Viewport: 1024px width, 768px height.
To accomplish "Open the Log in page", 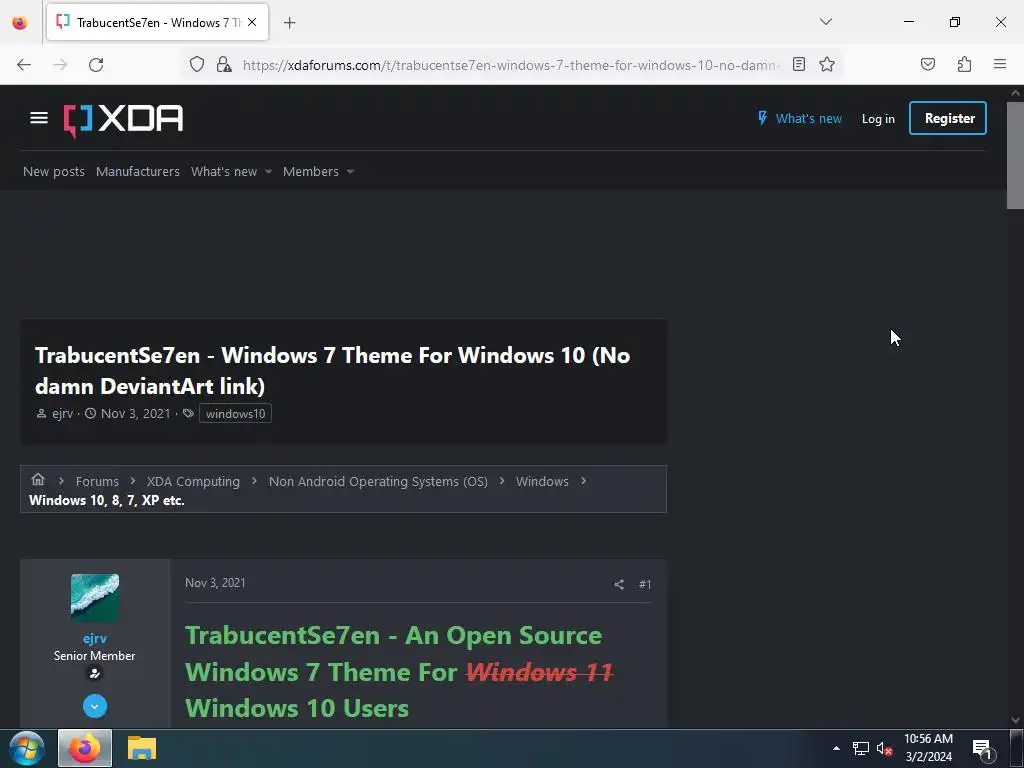I will coord(878,119).
